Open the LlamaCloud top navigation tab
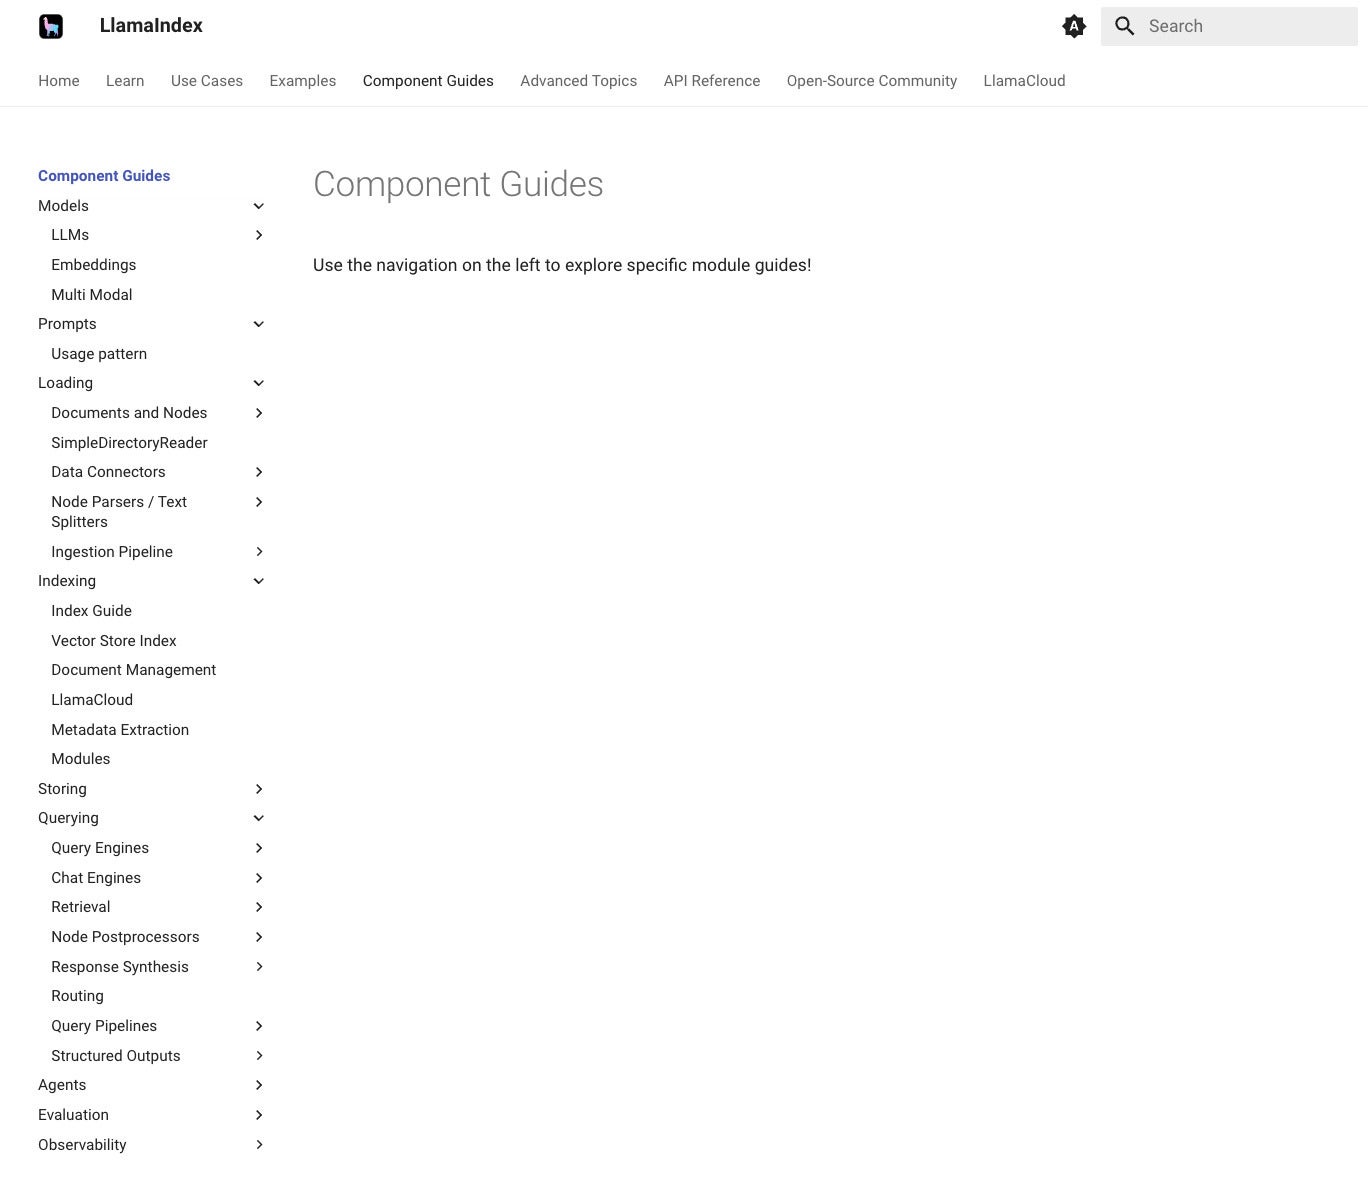This screenshot has height=1181, width=1368. [x=1024, y=81]
